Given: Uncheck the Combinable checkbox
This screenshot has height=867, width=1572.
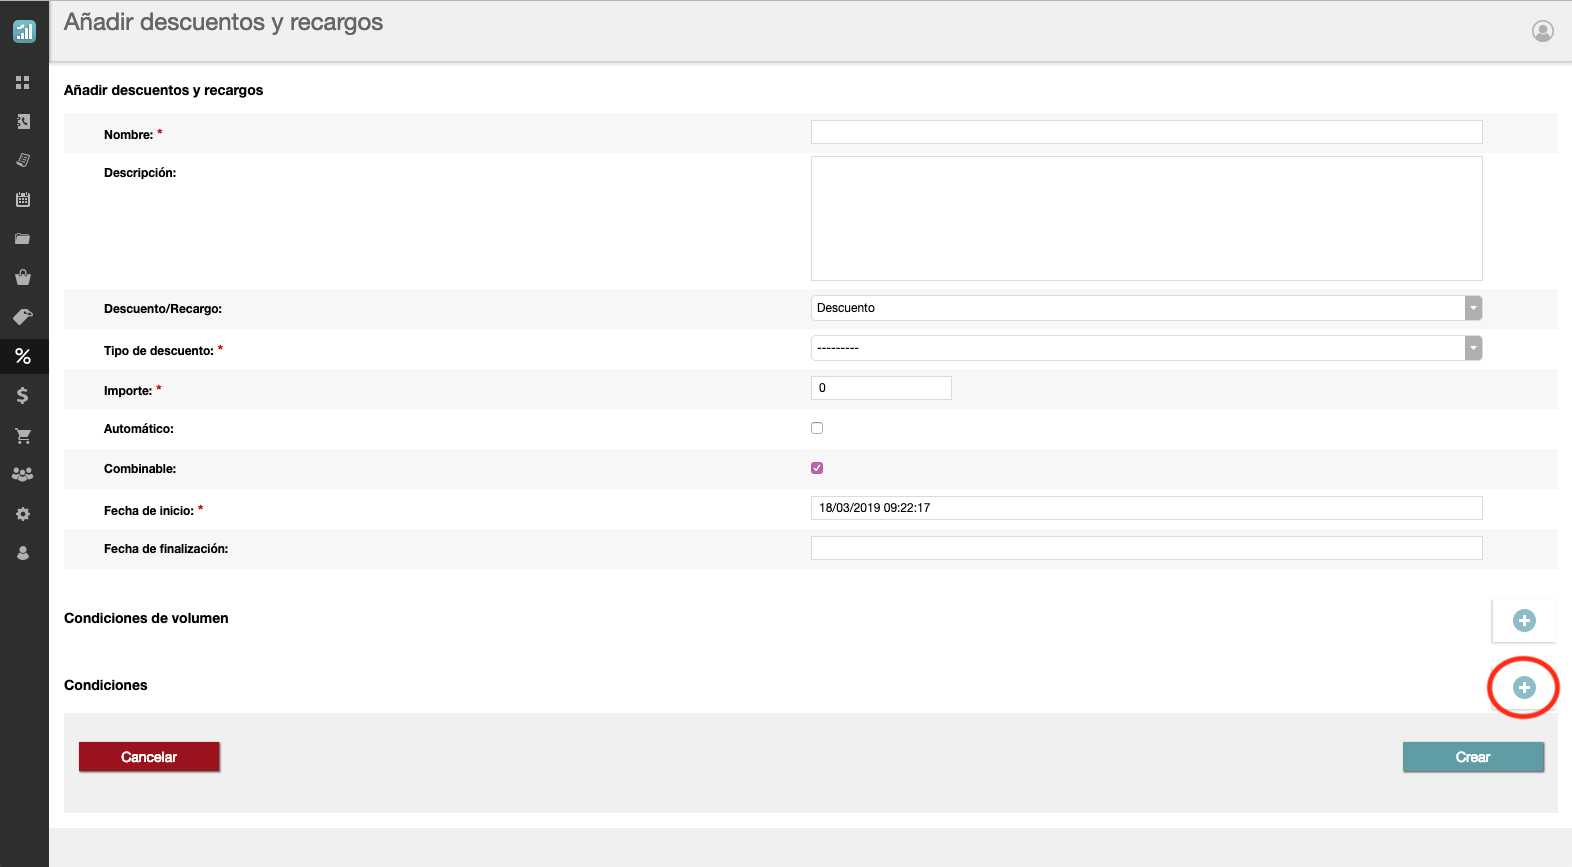Looking at the screenshot, I should pos(817,468).
